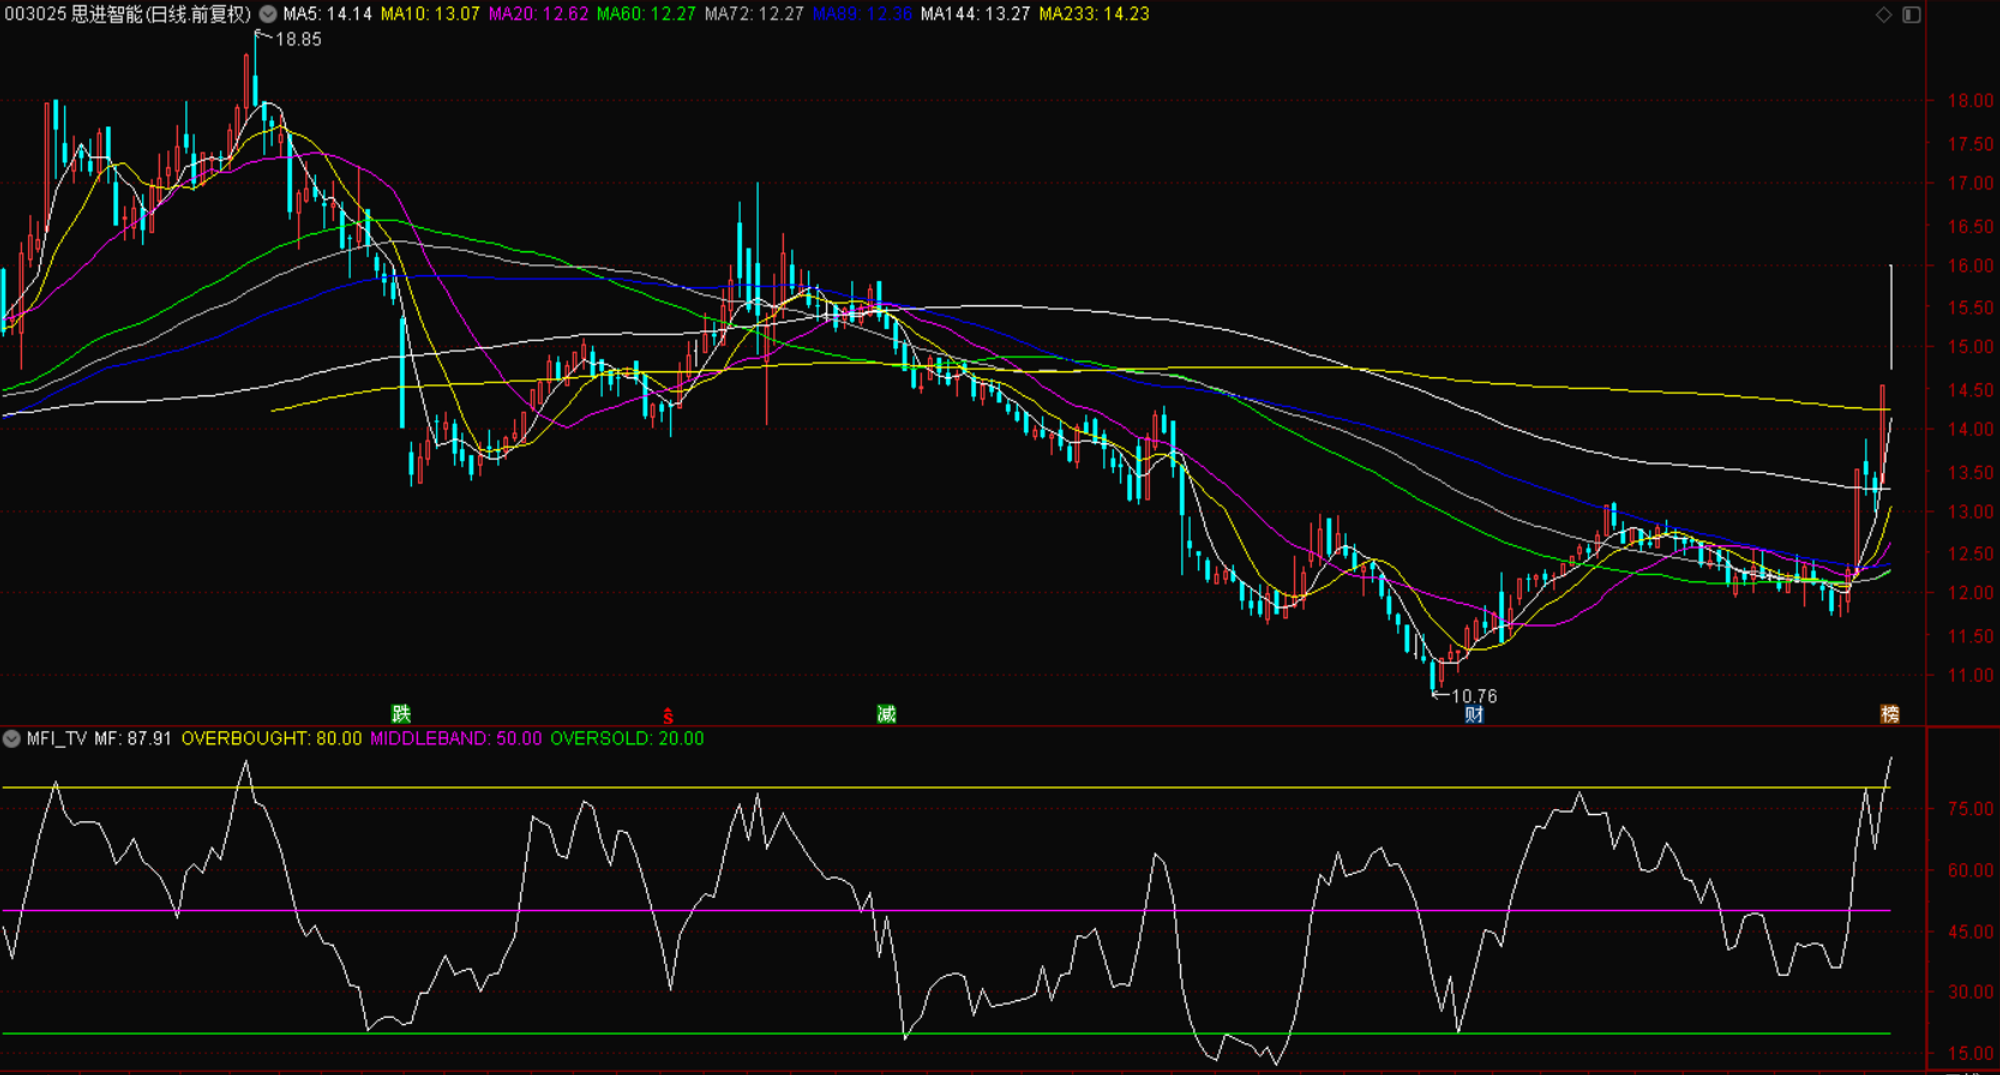This screenshot has height=1075, width=2000.
Task: Select the MA144: 13.27 label
Action: (x=975, y=14)
